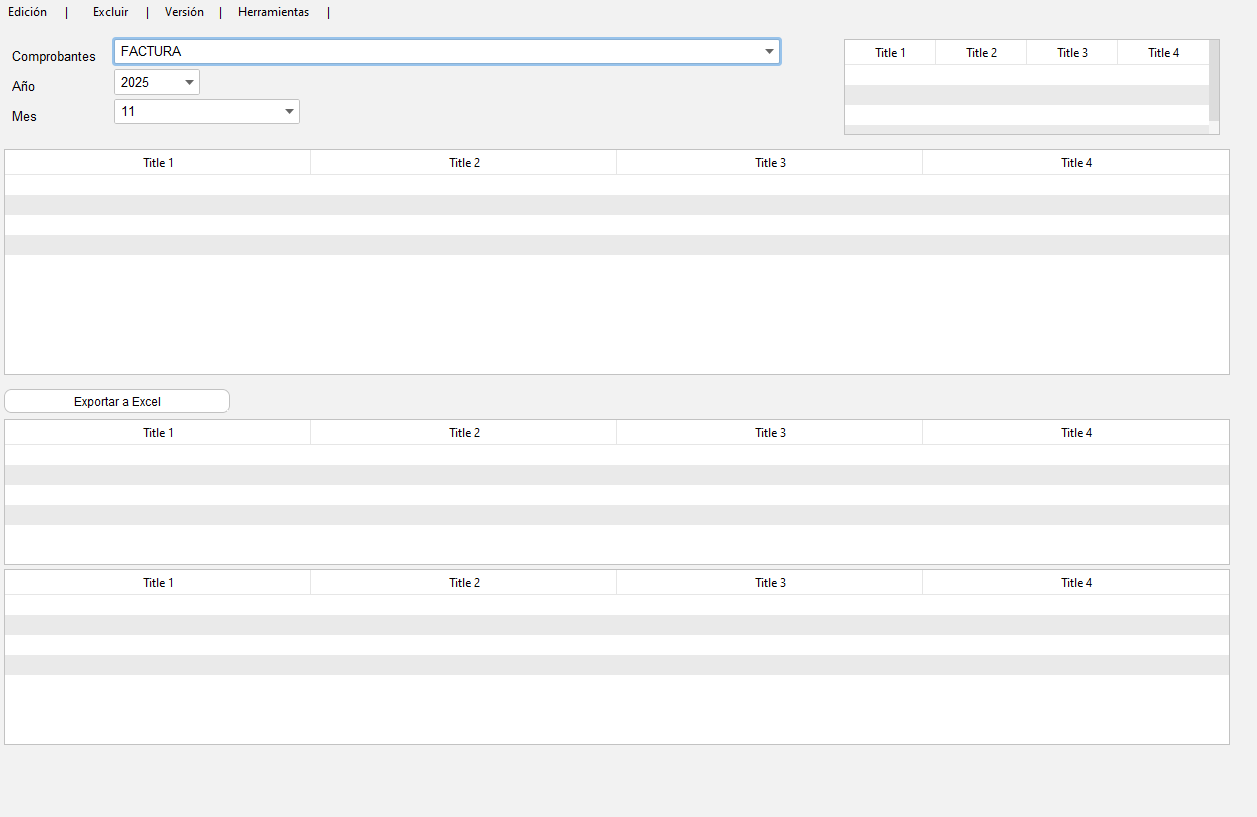
Task: Click the Exportar a Excel button
Action: pos(117,401)
